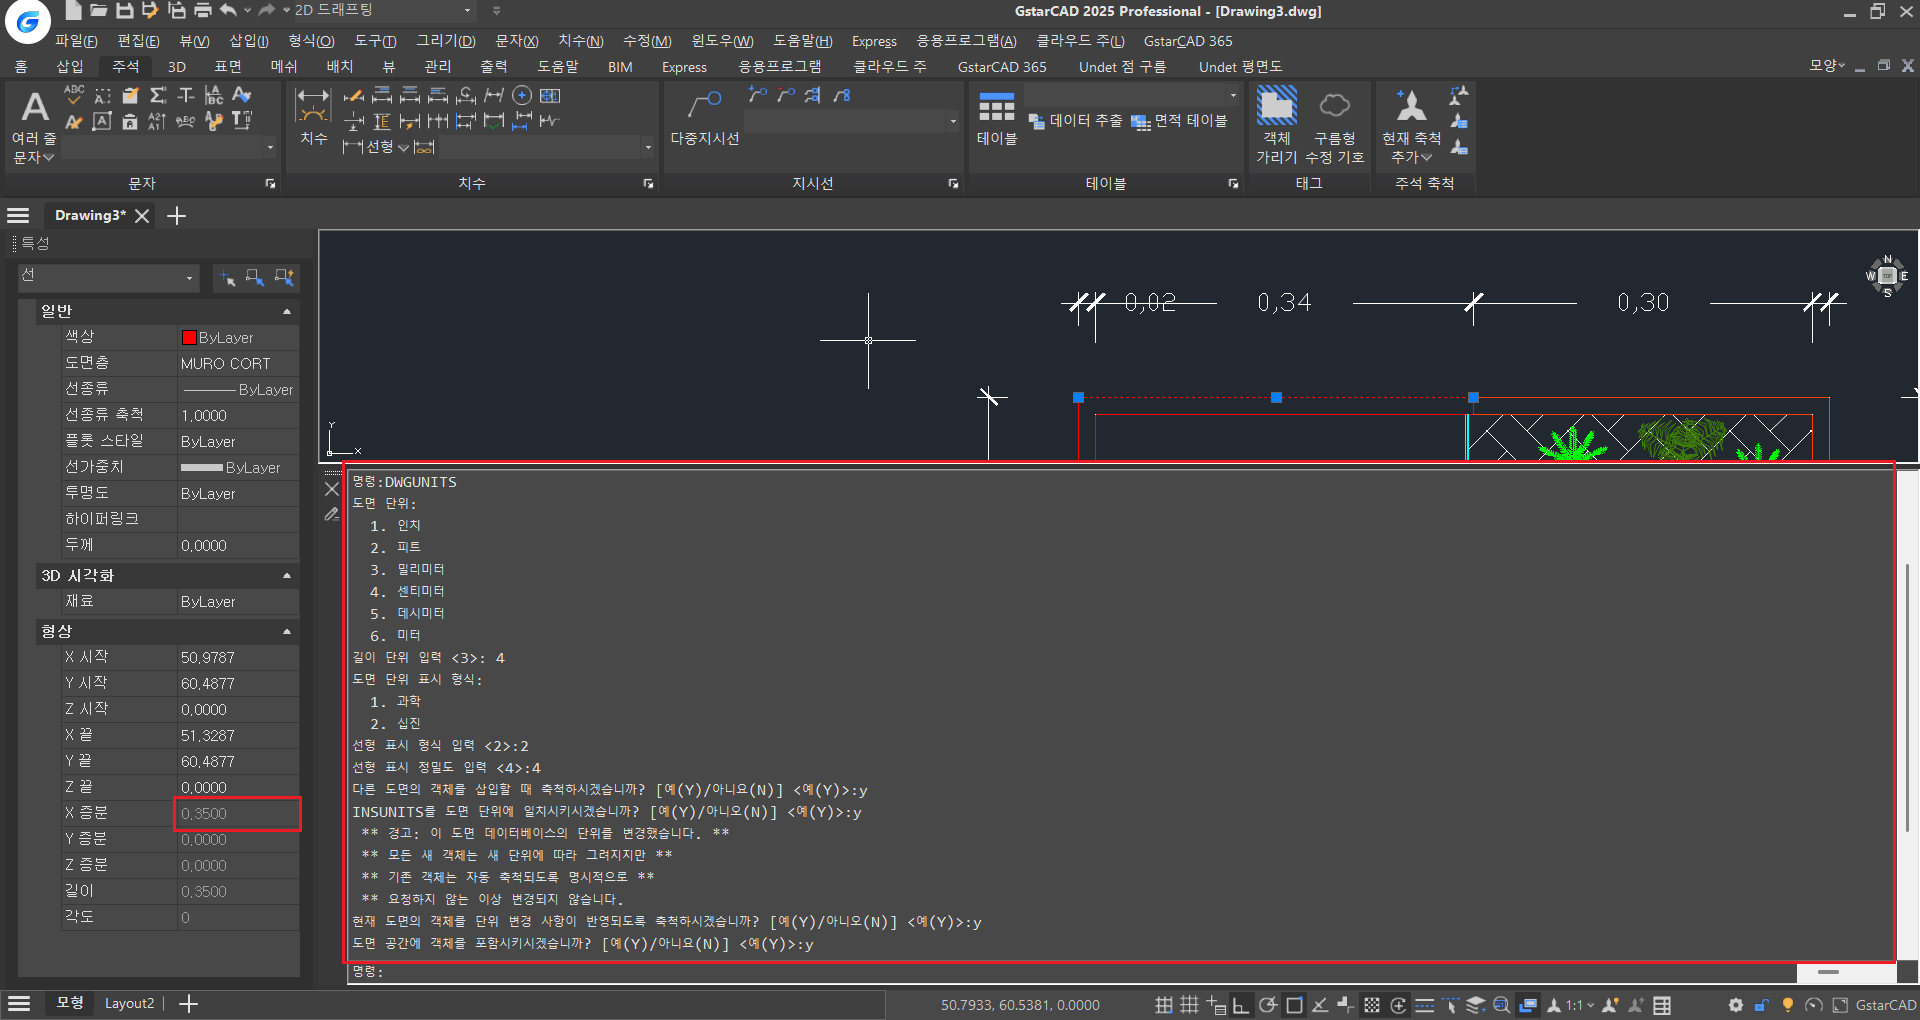Open the 그리기(D) menu

pos(445,41)
